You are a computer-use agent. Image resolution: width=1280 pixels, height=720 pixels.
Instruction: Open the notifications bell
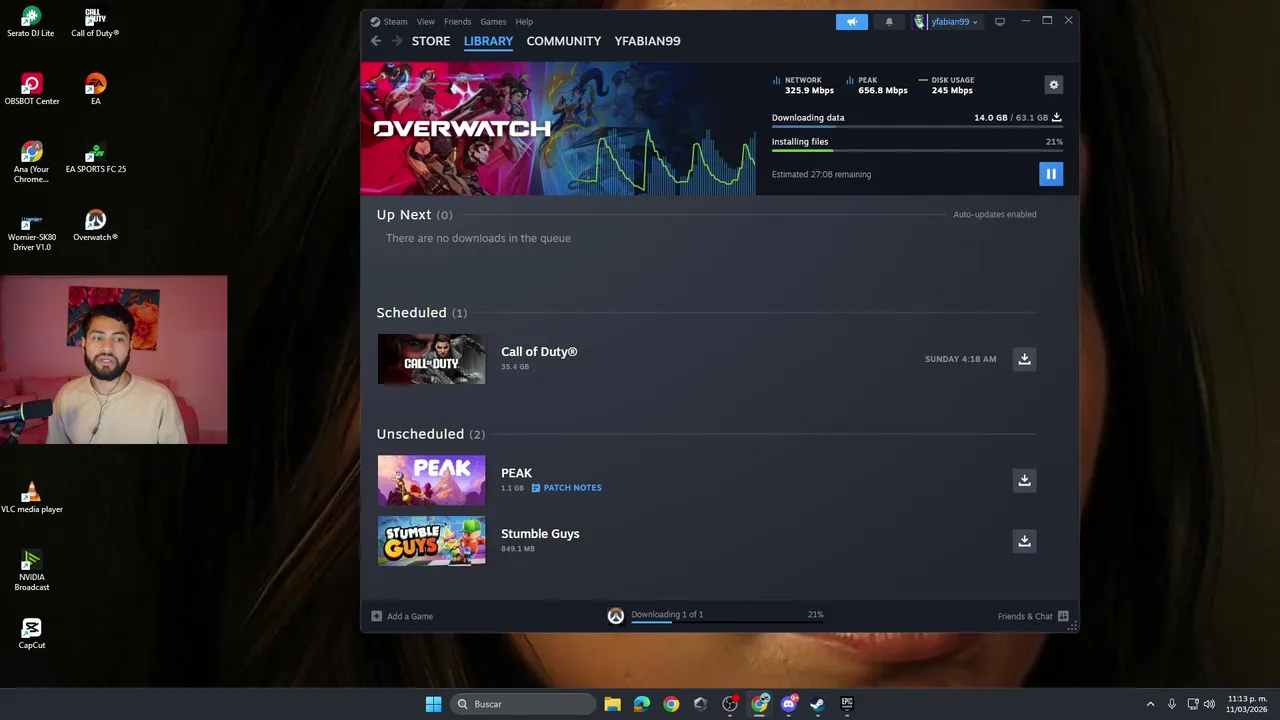click(889, 21)
